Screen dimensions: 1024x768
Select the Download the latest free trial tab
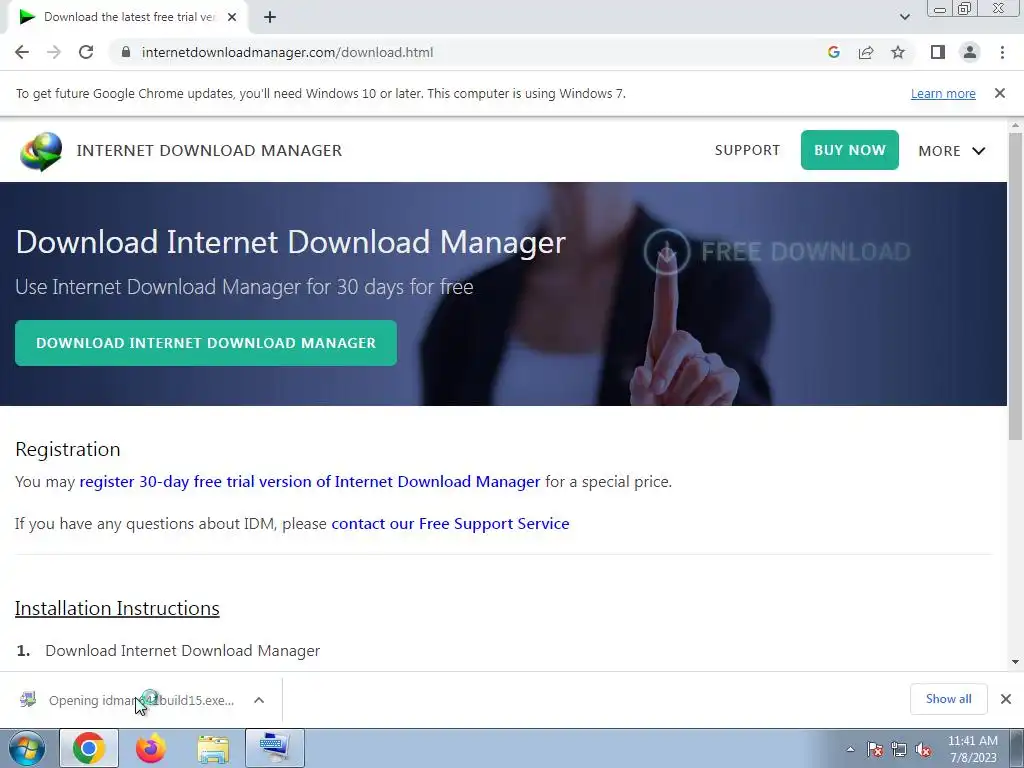128,17
